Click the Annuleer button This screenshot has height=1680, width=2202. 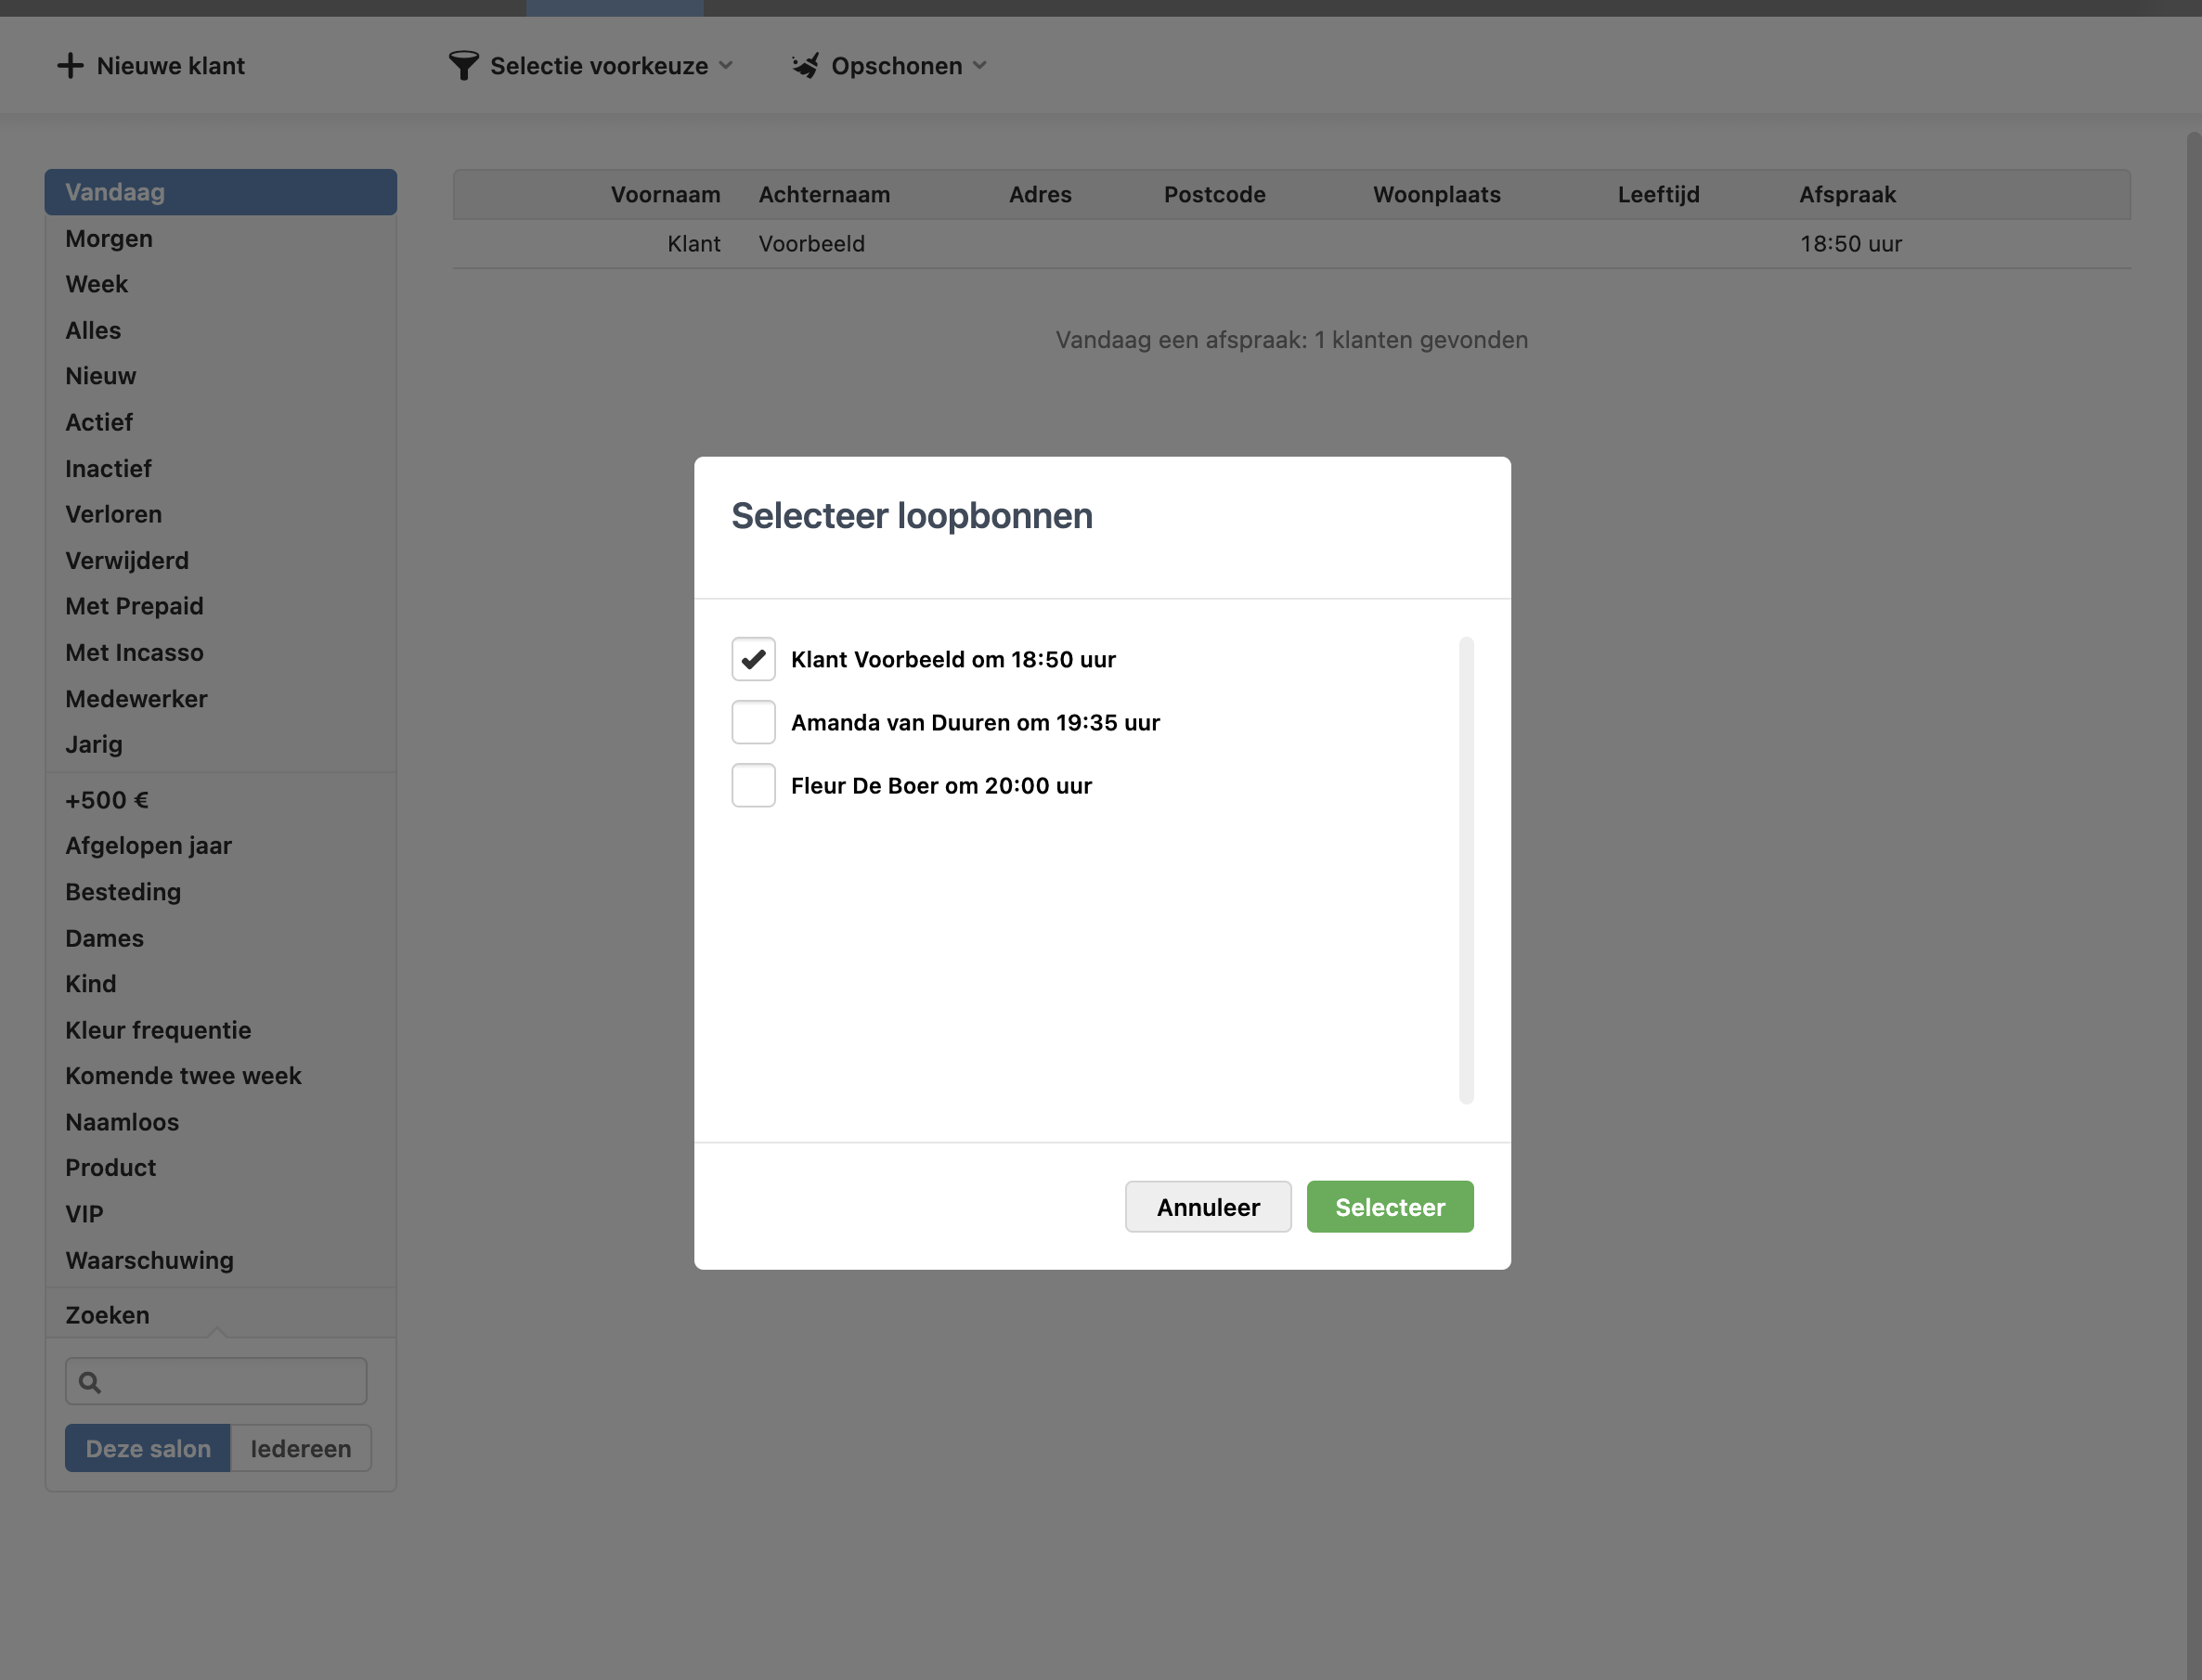(x=1207, y=1207)
